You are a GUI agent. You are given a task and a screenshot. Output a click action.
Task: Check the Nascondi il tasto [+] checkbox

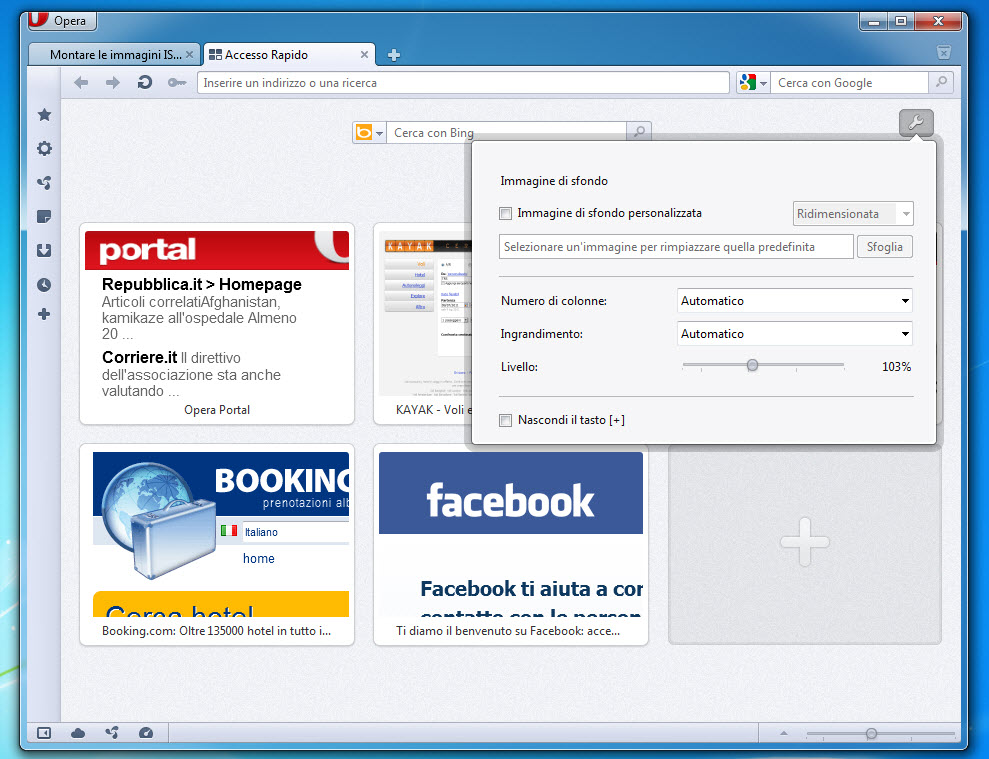tap(505, 420)
